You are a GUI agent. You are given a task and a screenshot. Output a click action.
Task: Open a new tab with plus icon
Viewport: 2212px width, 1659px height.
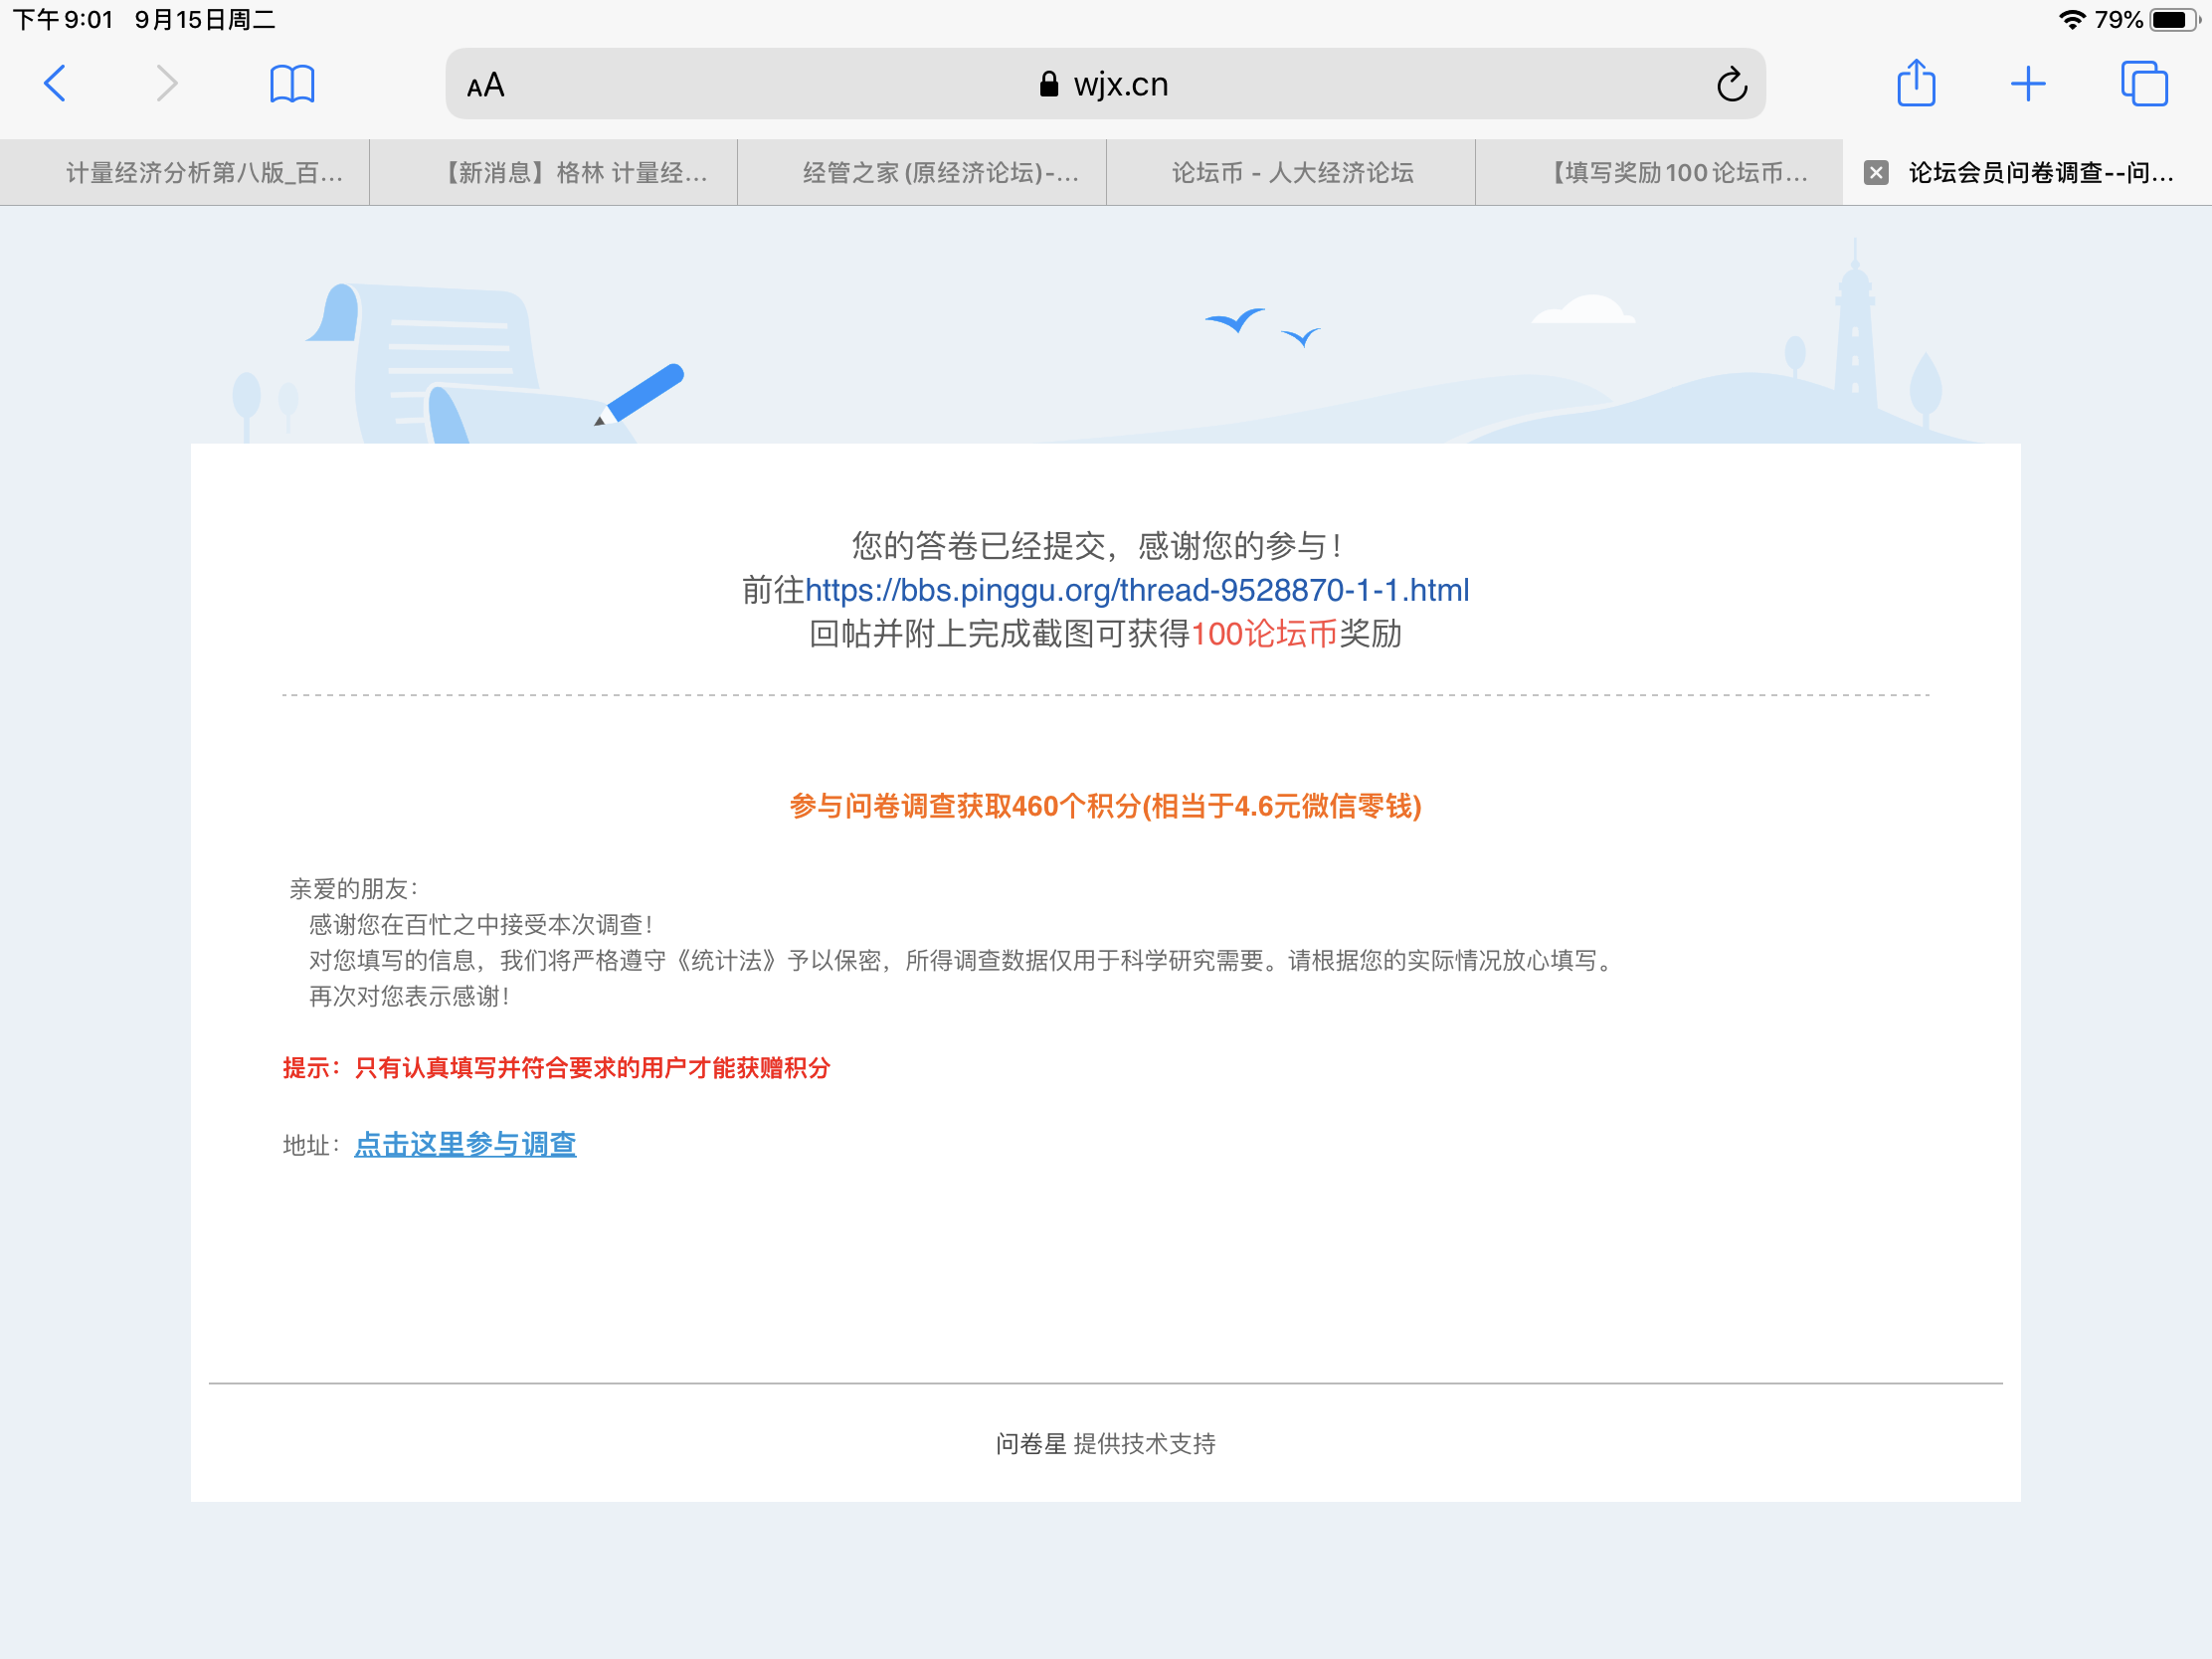[x=2028, y=84]
